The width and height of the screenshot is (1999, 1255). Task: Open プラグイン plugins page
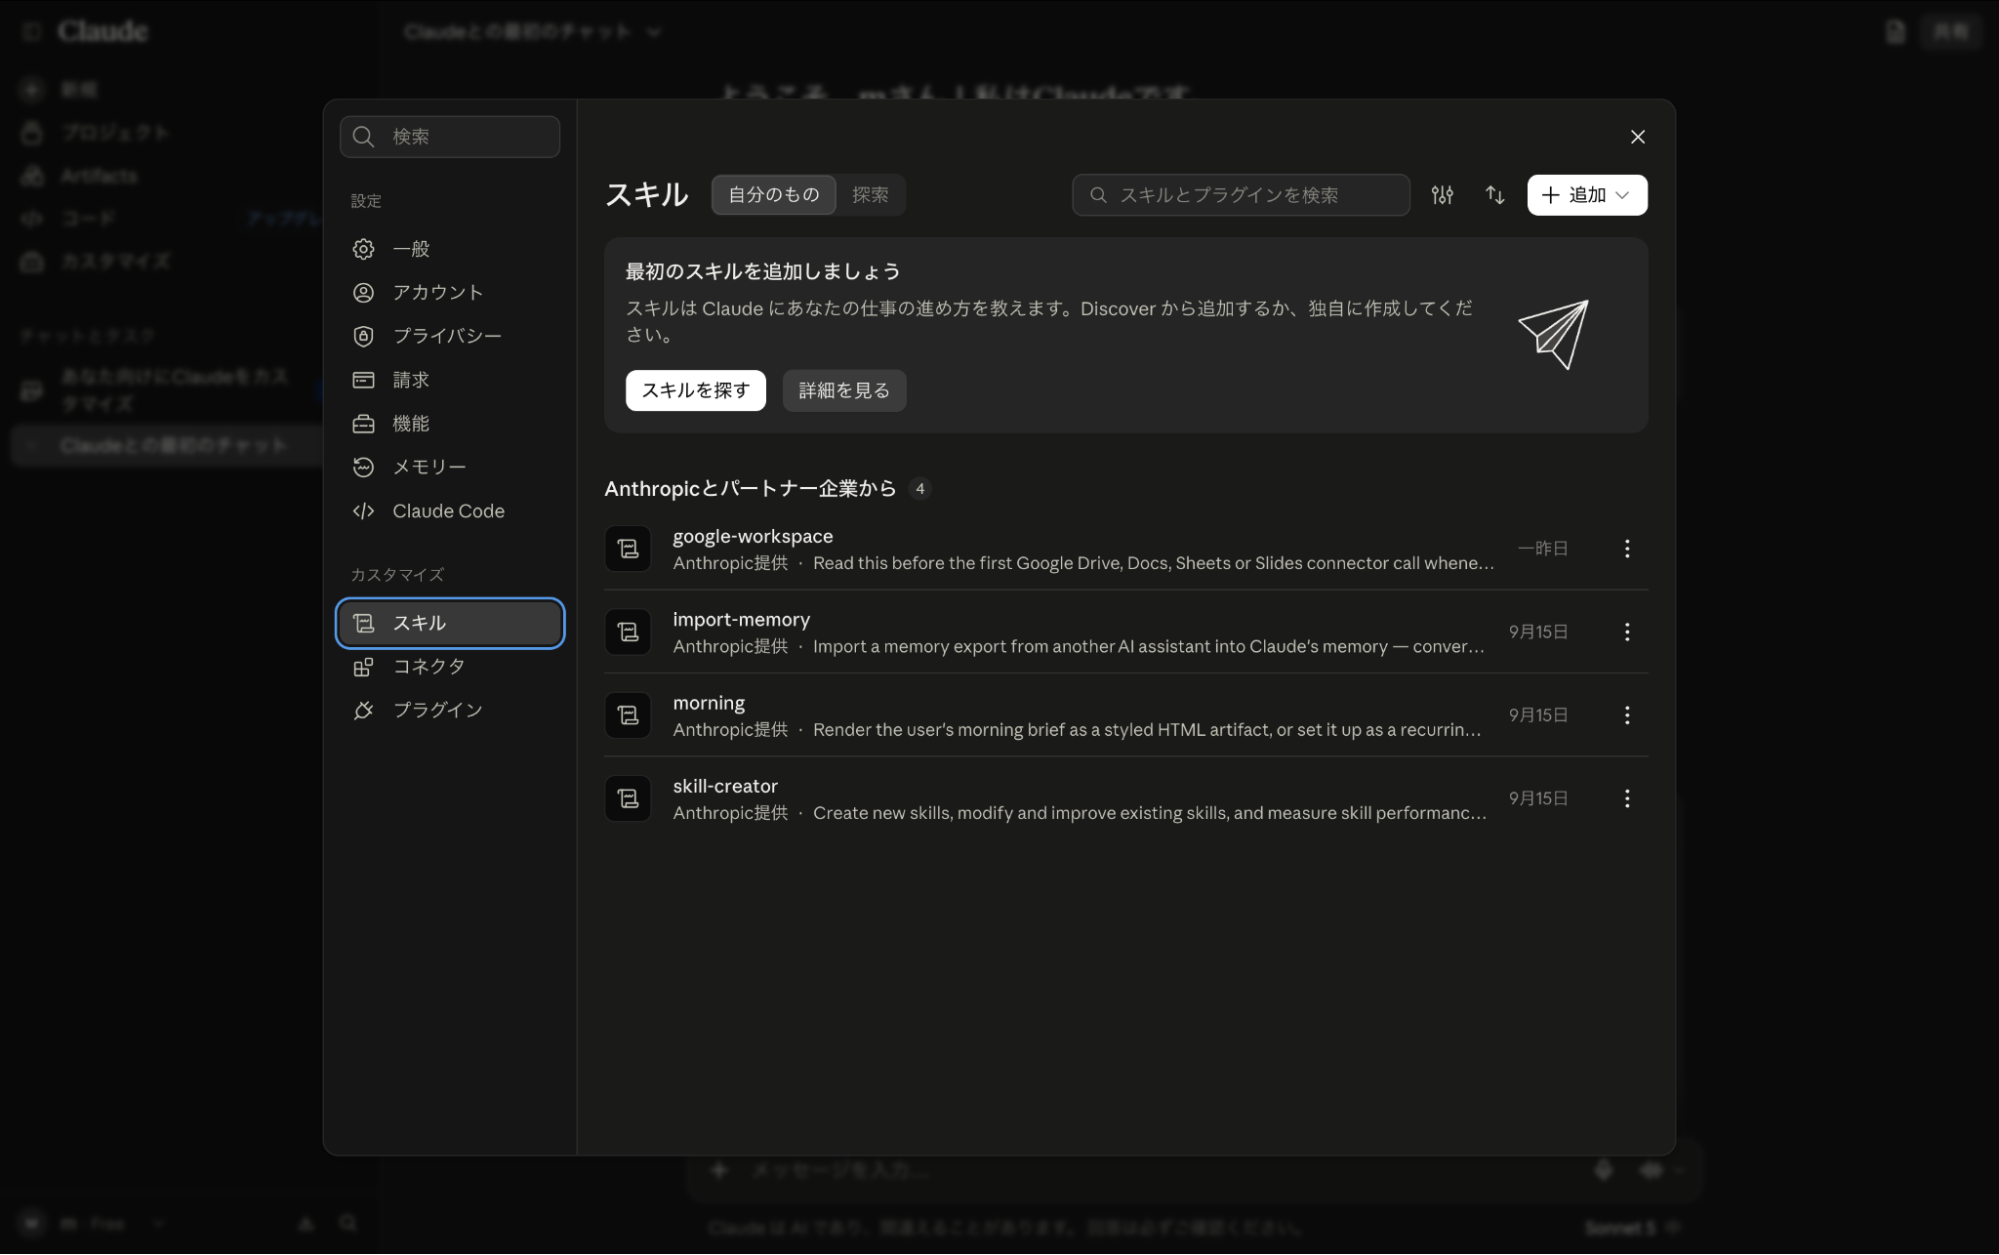[x=450, y=710]
